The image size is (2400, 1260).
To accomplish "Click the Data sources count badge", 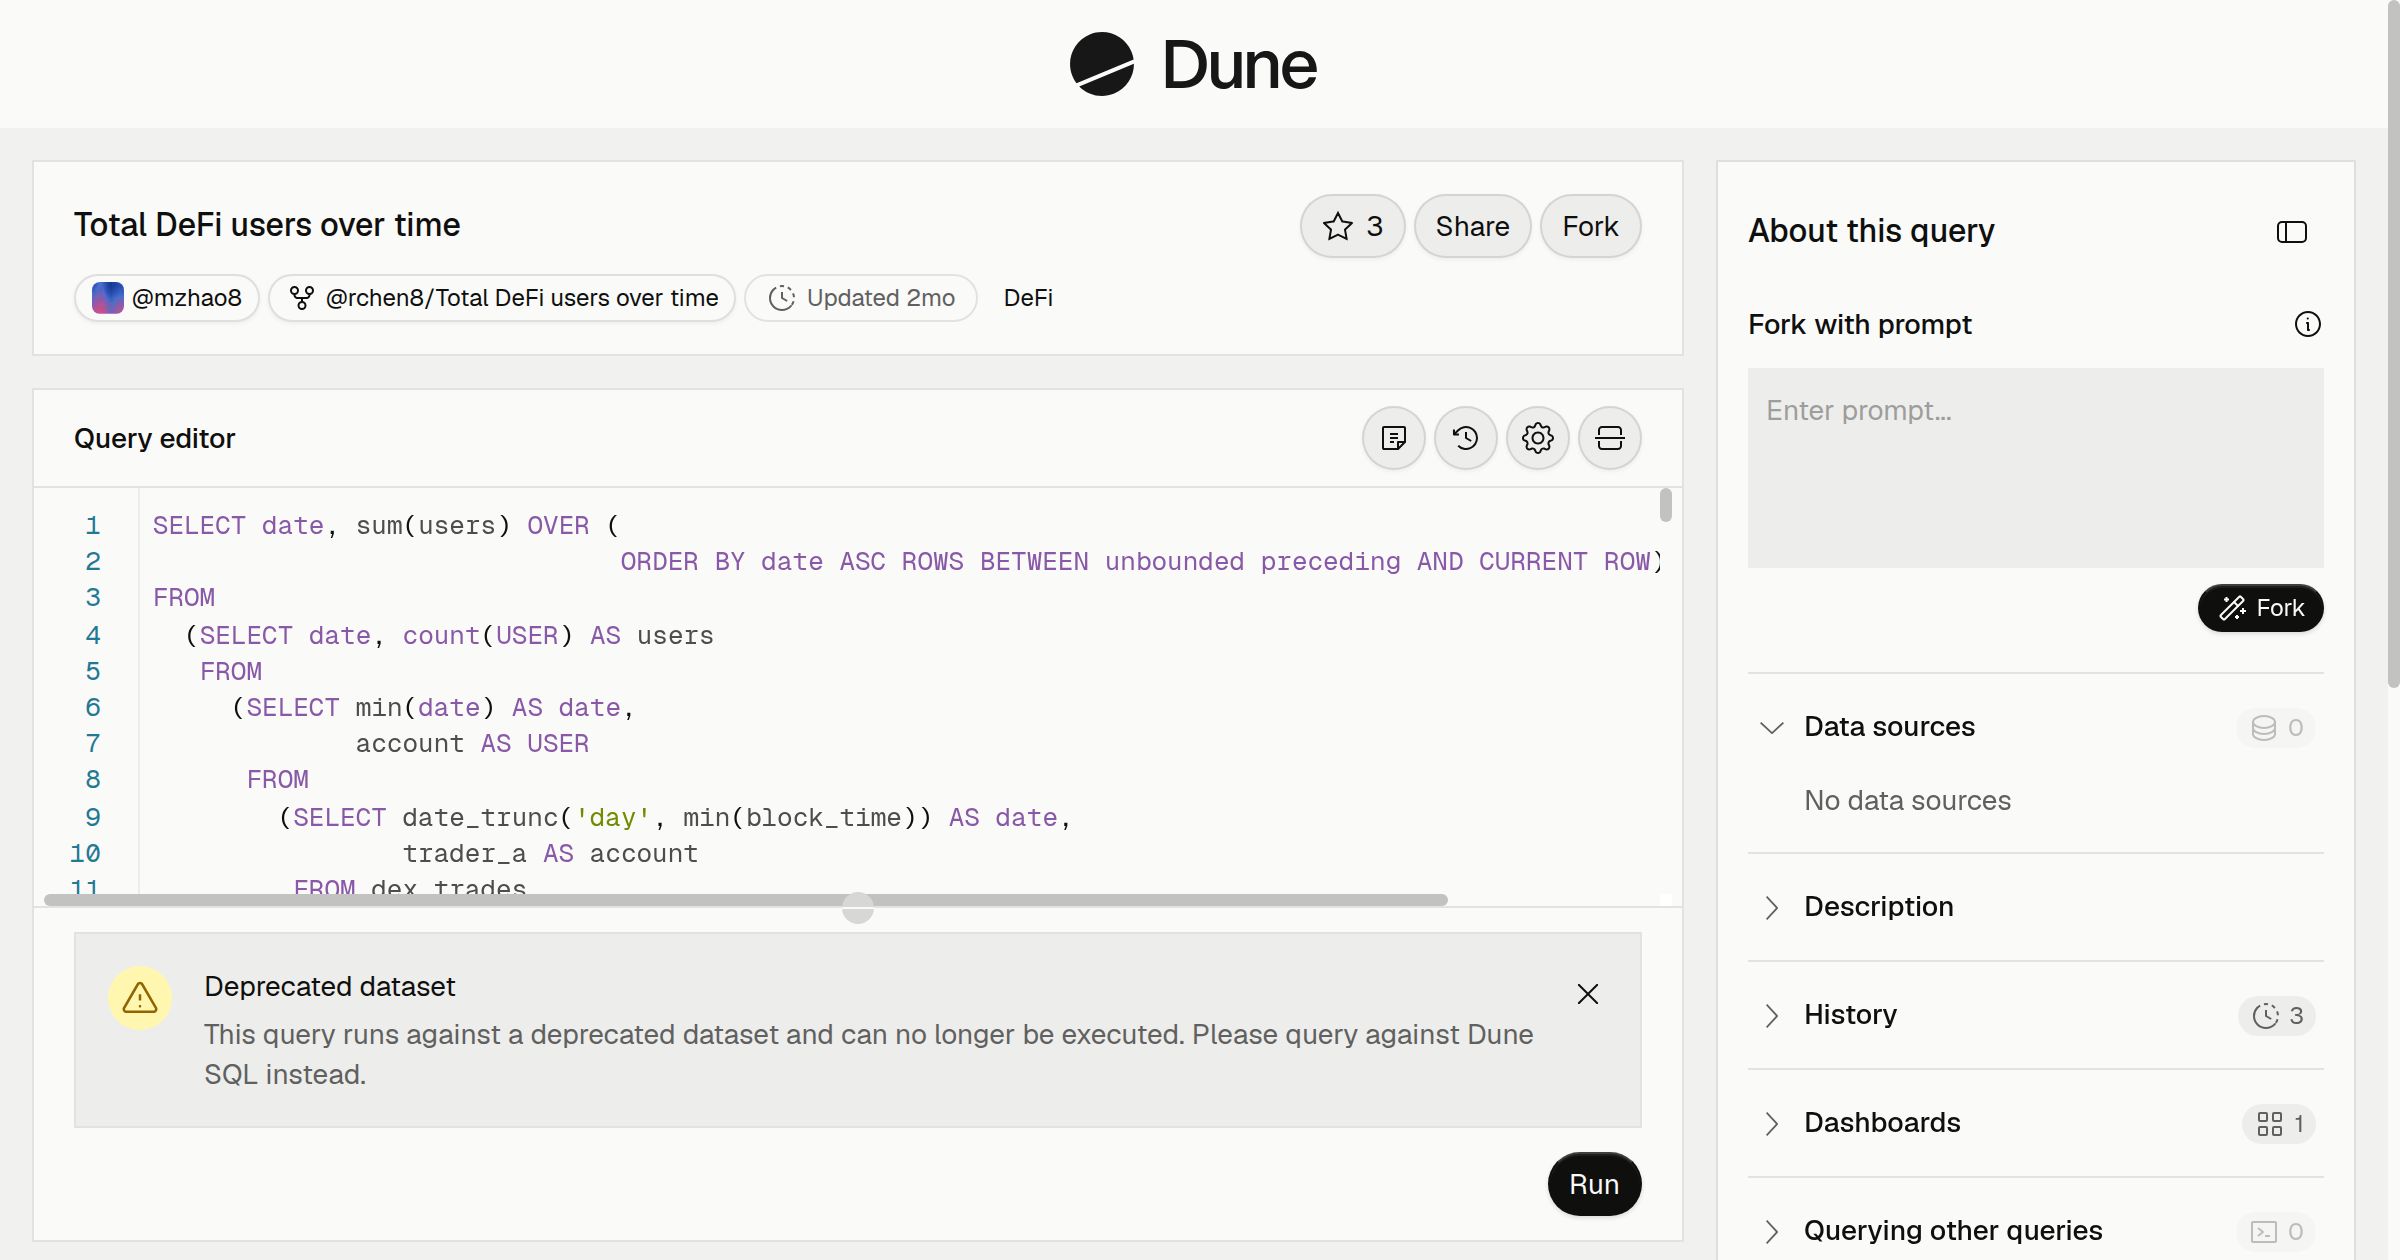I will 2276,727.
